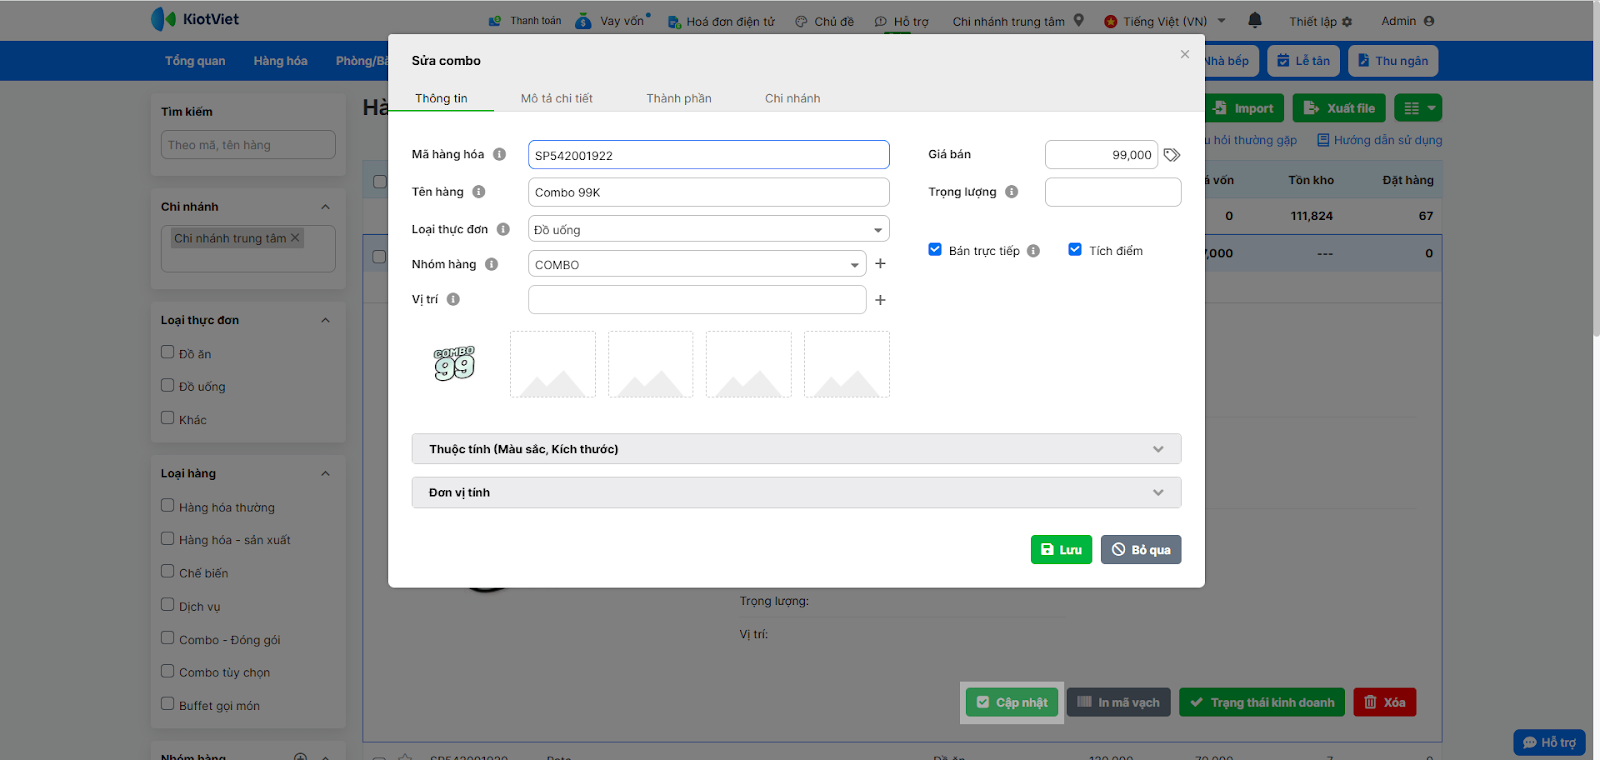Click the info icon next to Tên hàng

pos(479,192)
